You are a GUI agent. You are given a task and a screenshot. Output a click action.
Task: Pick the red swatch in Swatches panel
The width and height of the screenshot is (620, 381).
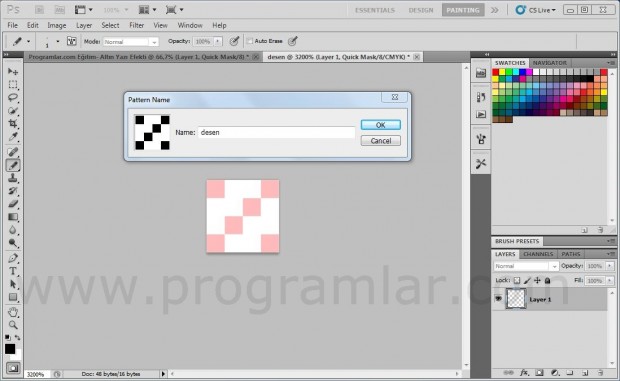click(x=495, y=72)
